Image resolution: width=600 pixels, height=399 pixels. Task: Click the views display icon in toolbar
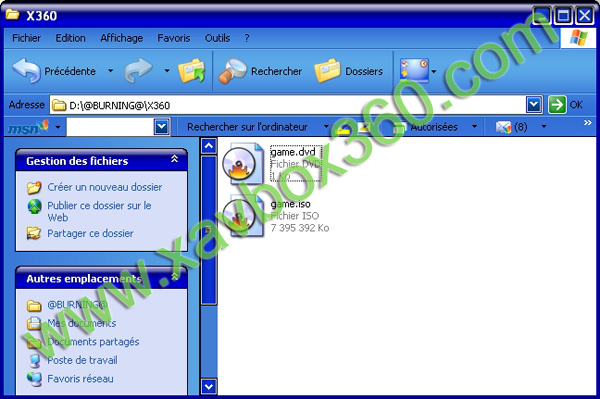(414, 70)
